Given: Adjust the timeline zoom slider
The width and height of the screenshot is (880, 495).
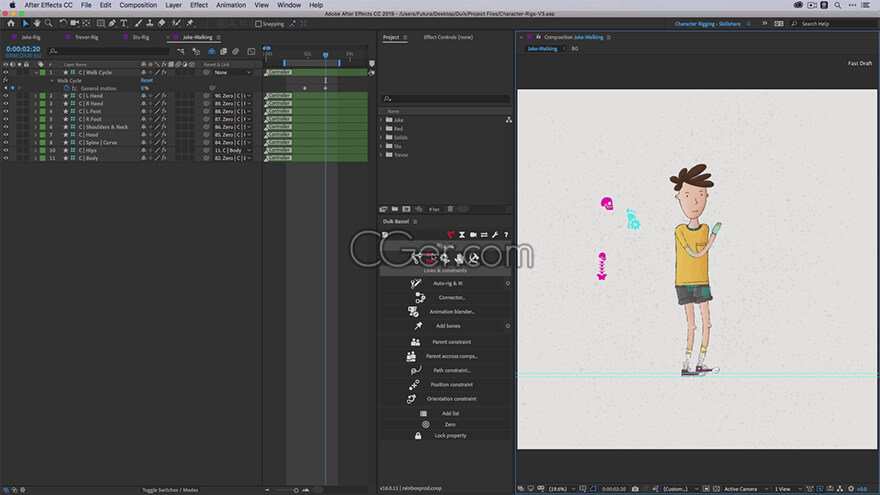Looking at the screenshot, I should pos(296,490).
